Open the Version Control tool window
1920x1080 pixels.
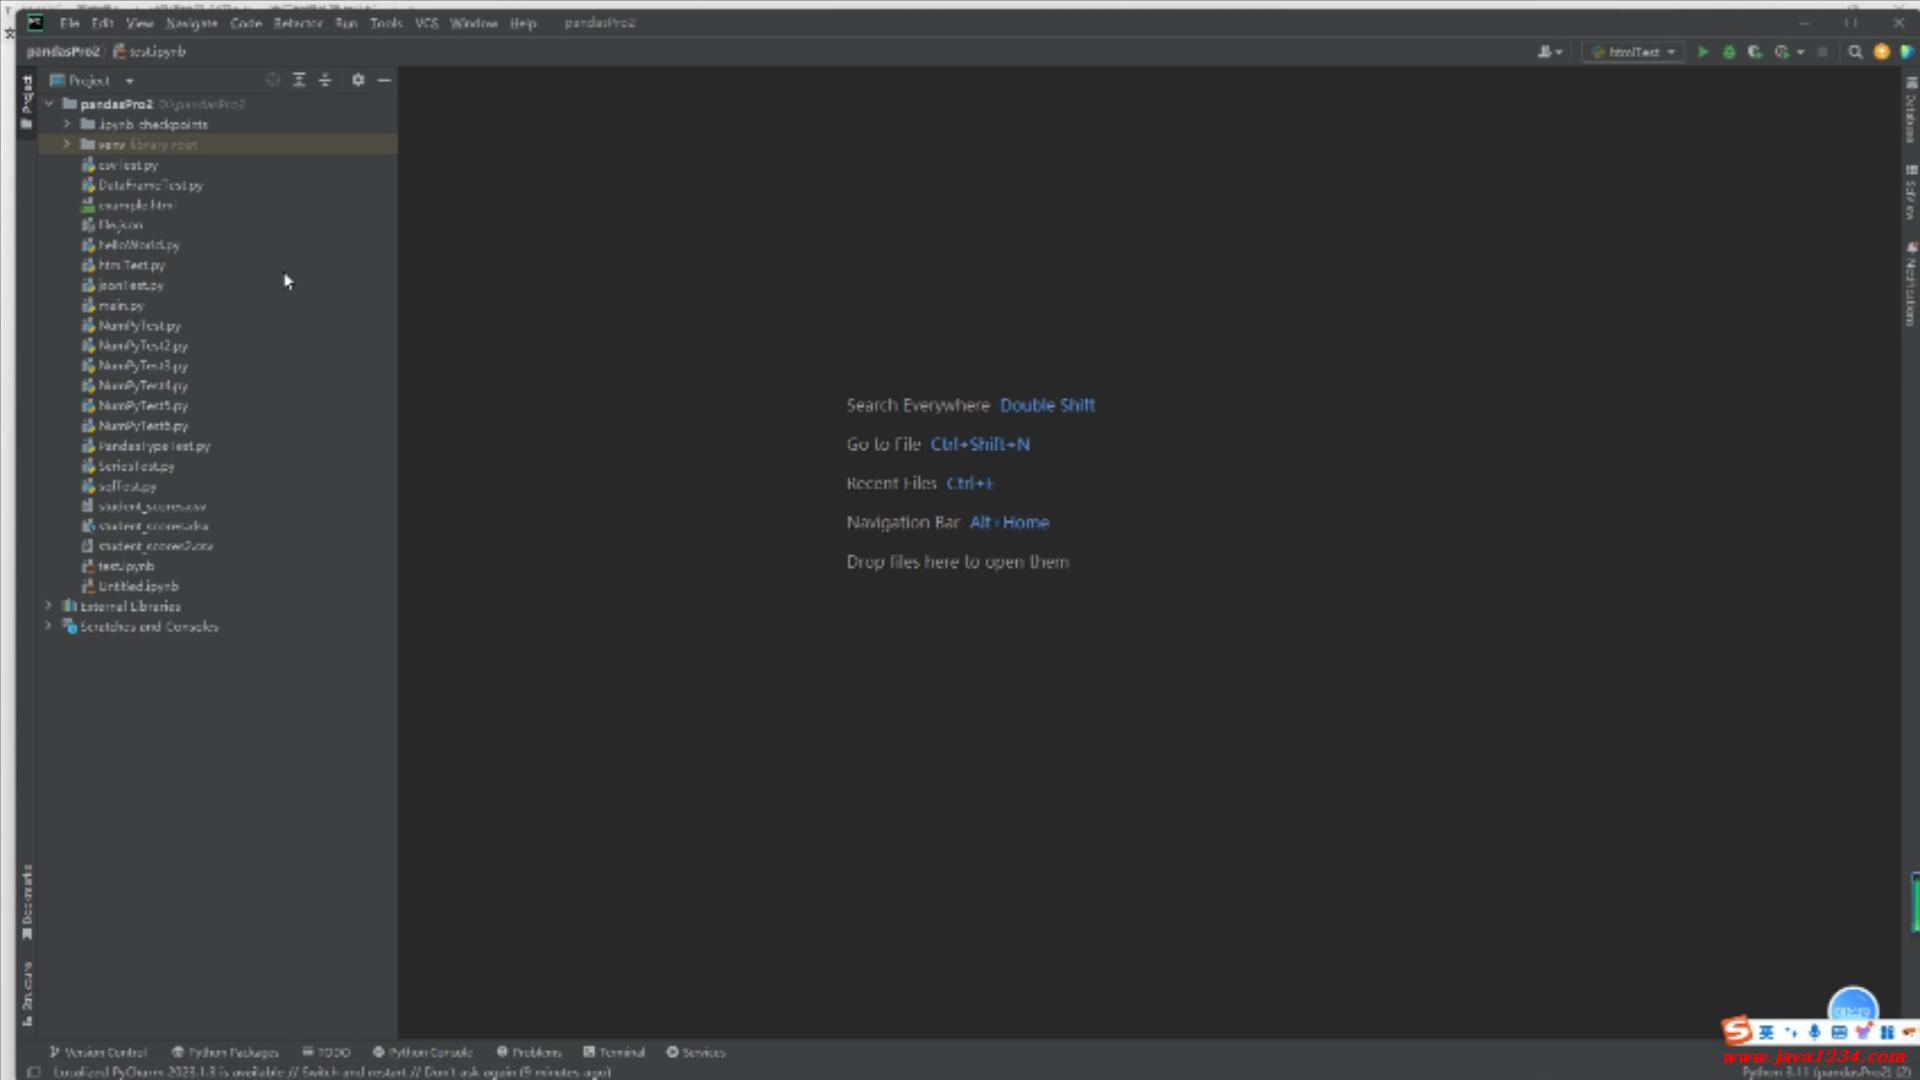click(98, 1052)
